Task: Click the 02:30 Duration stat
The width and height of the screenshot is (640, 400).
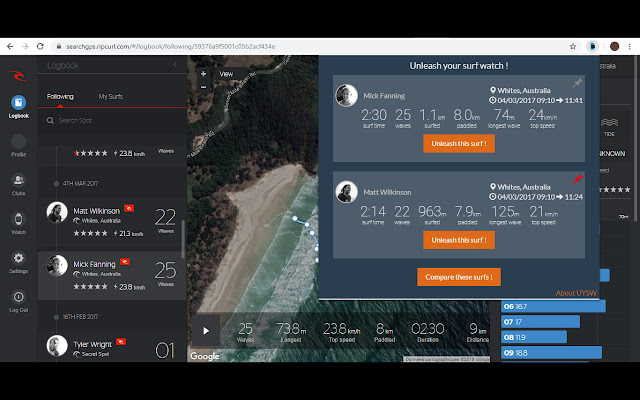Action: 427,332
